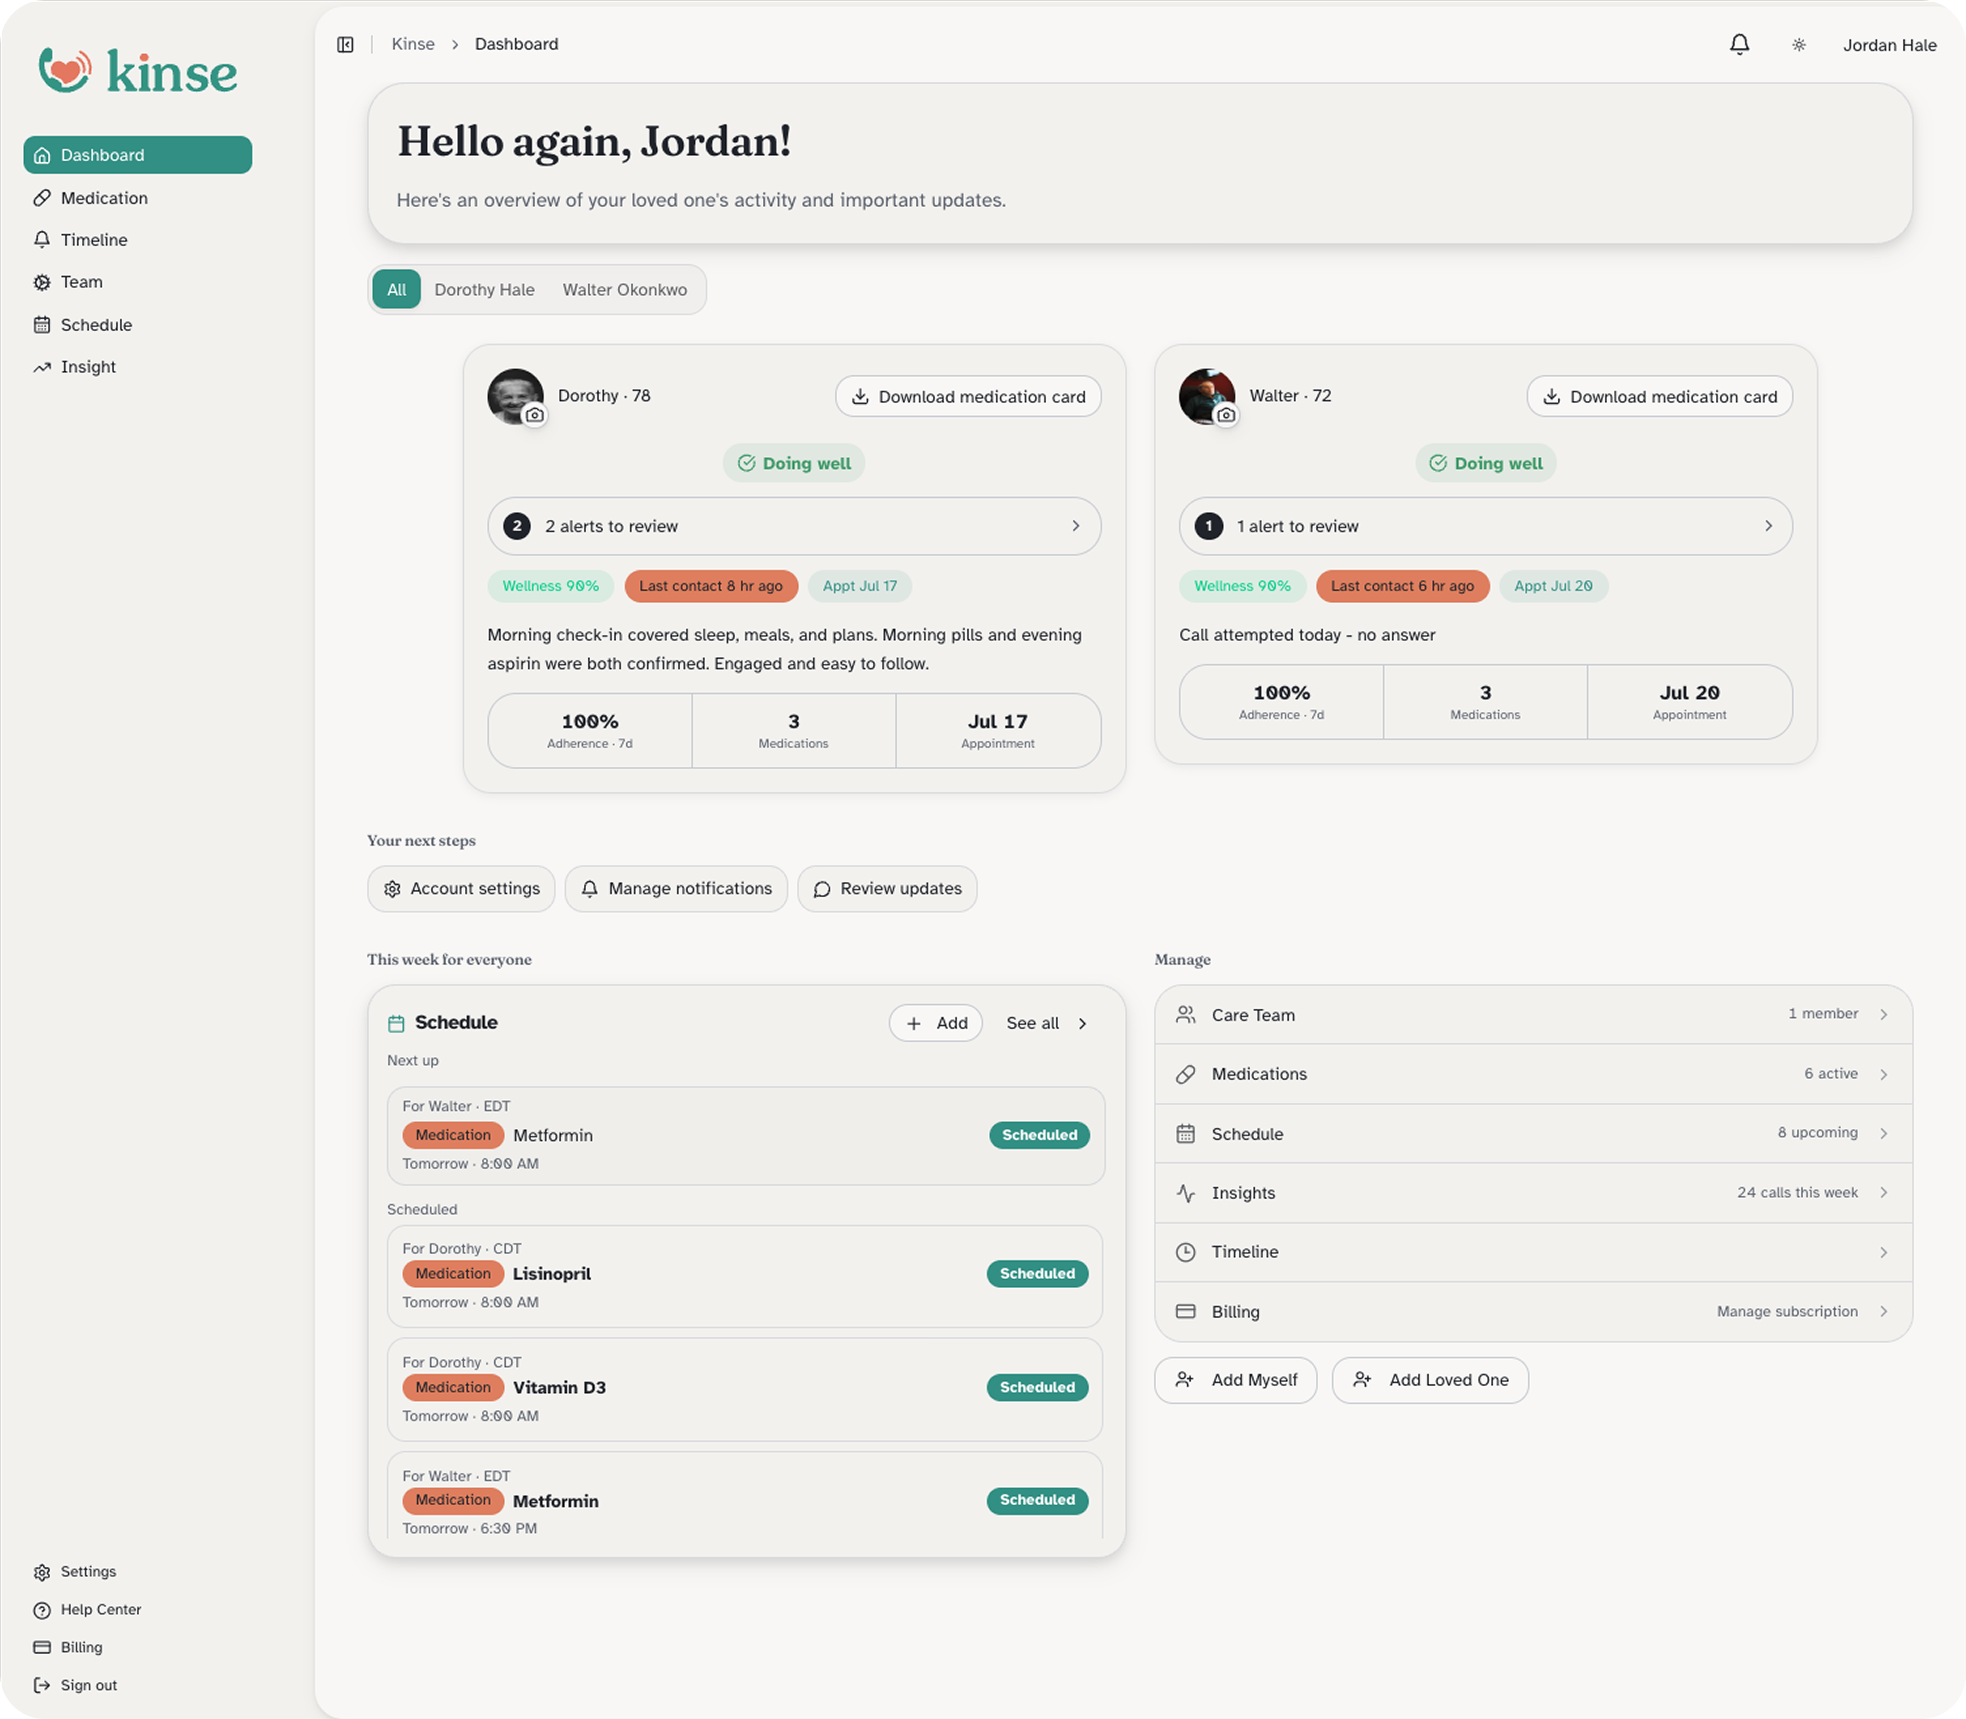The image size is (1966, 1719).
Task: Switch to Walter Okonkwo tab
Action: pos(624,289)
